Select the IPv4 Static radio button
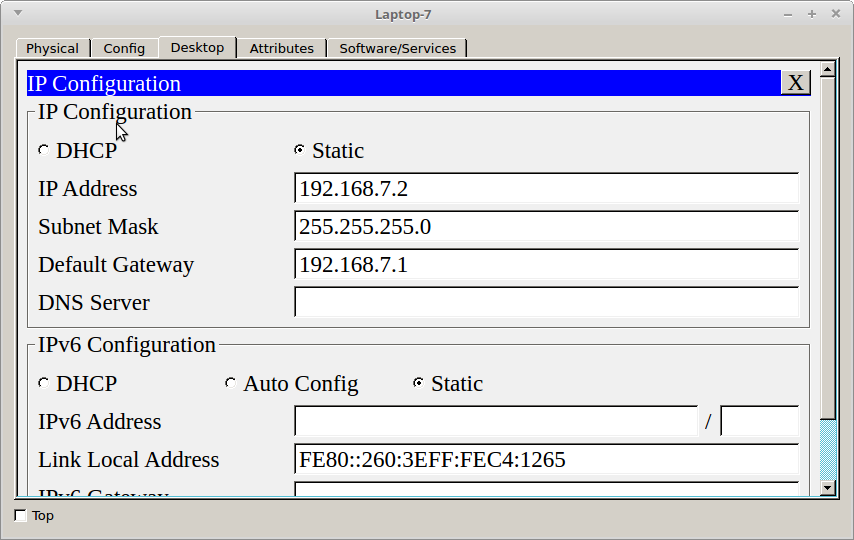854x540 pixels. coord(299,150)
